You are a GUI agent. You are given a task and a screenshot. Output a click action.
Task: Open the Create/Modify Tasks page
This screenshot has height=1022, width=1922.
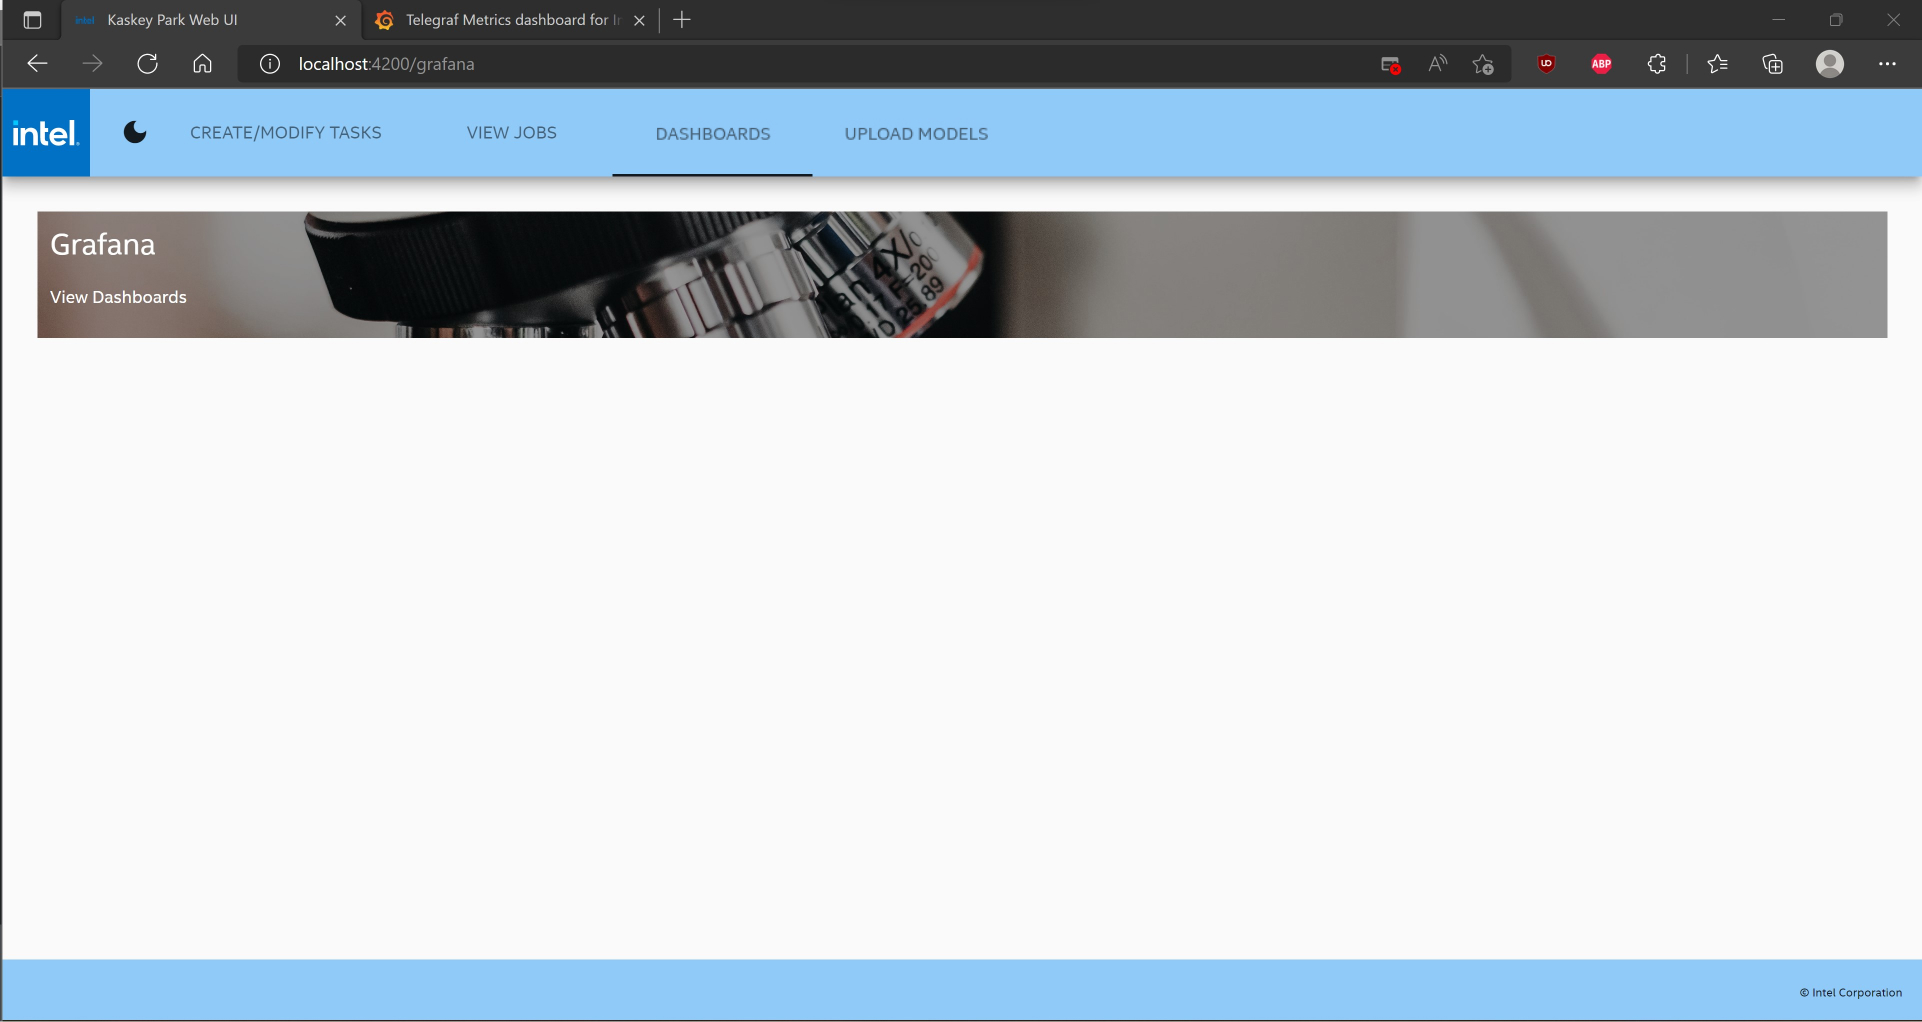[285, 133]
